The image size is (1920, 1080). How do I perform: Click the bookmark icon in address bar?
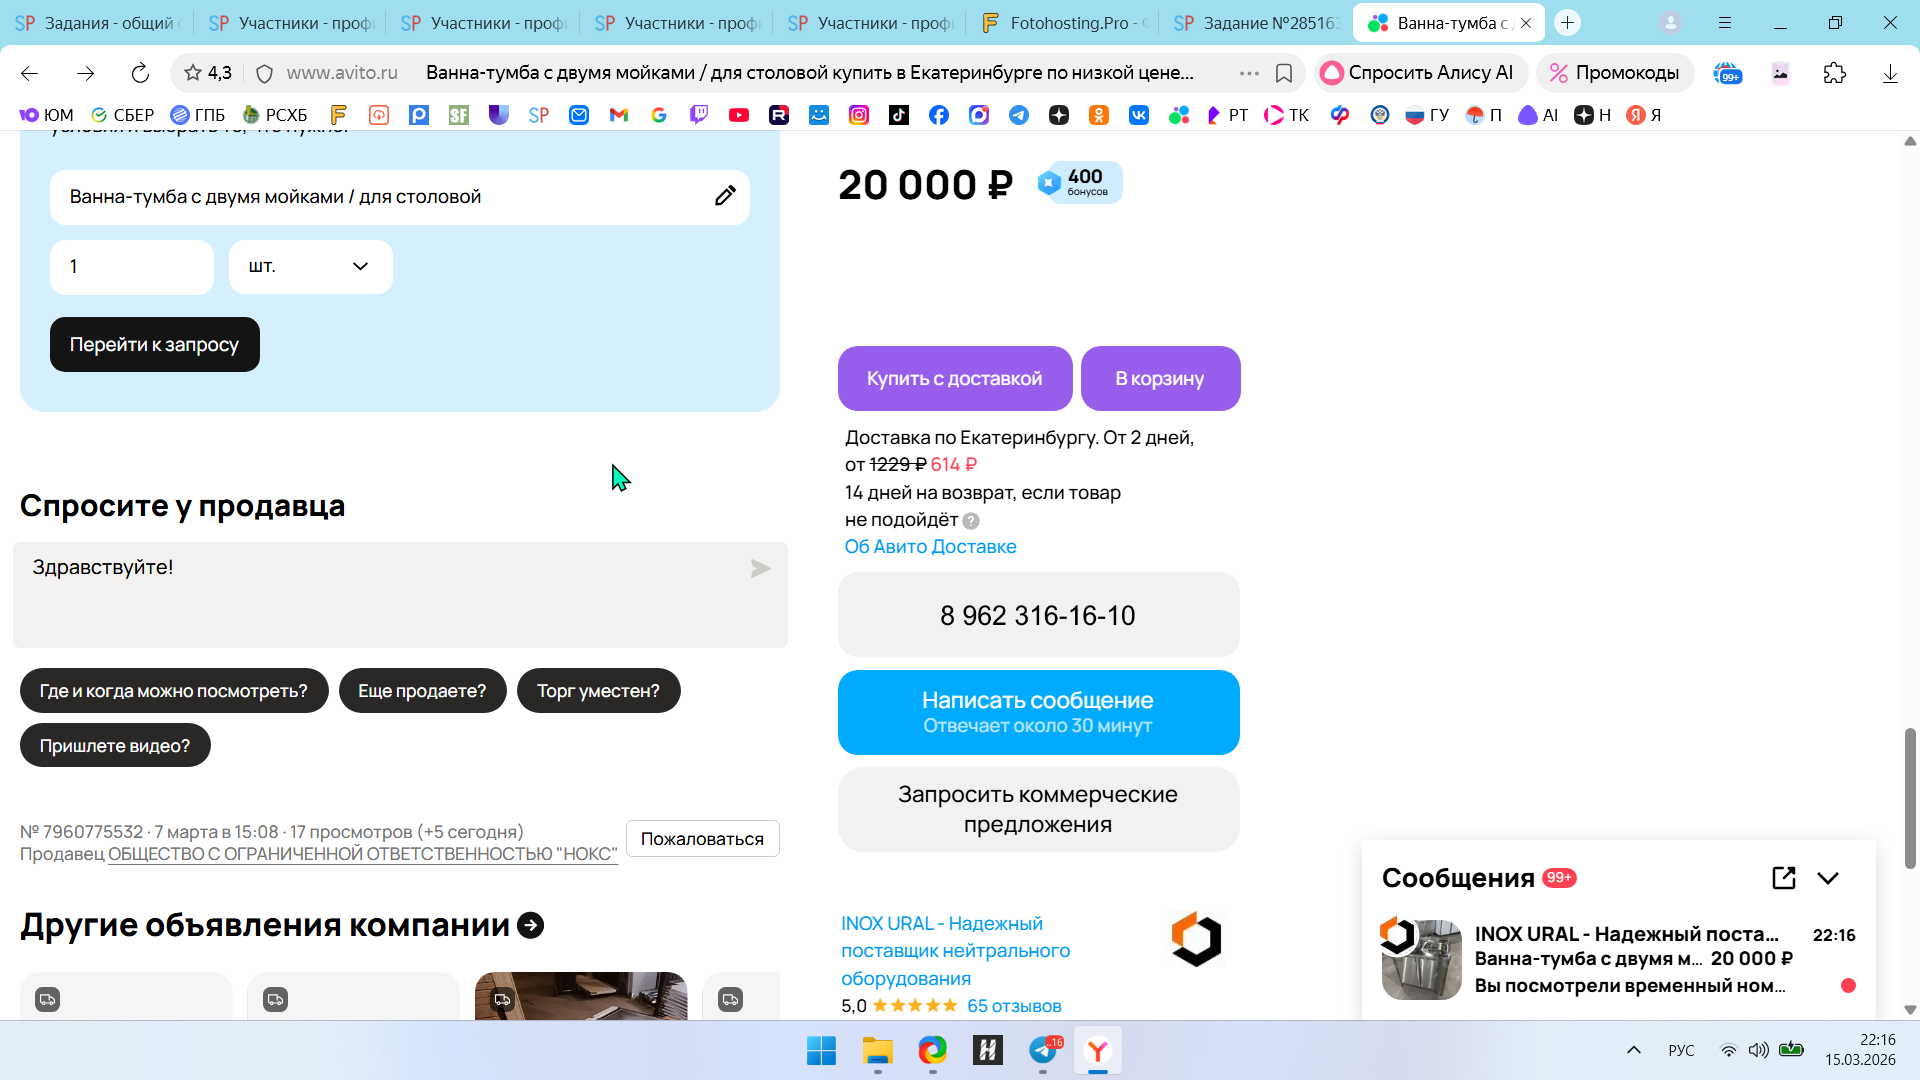point(1284,73)
